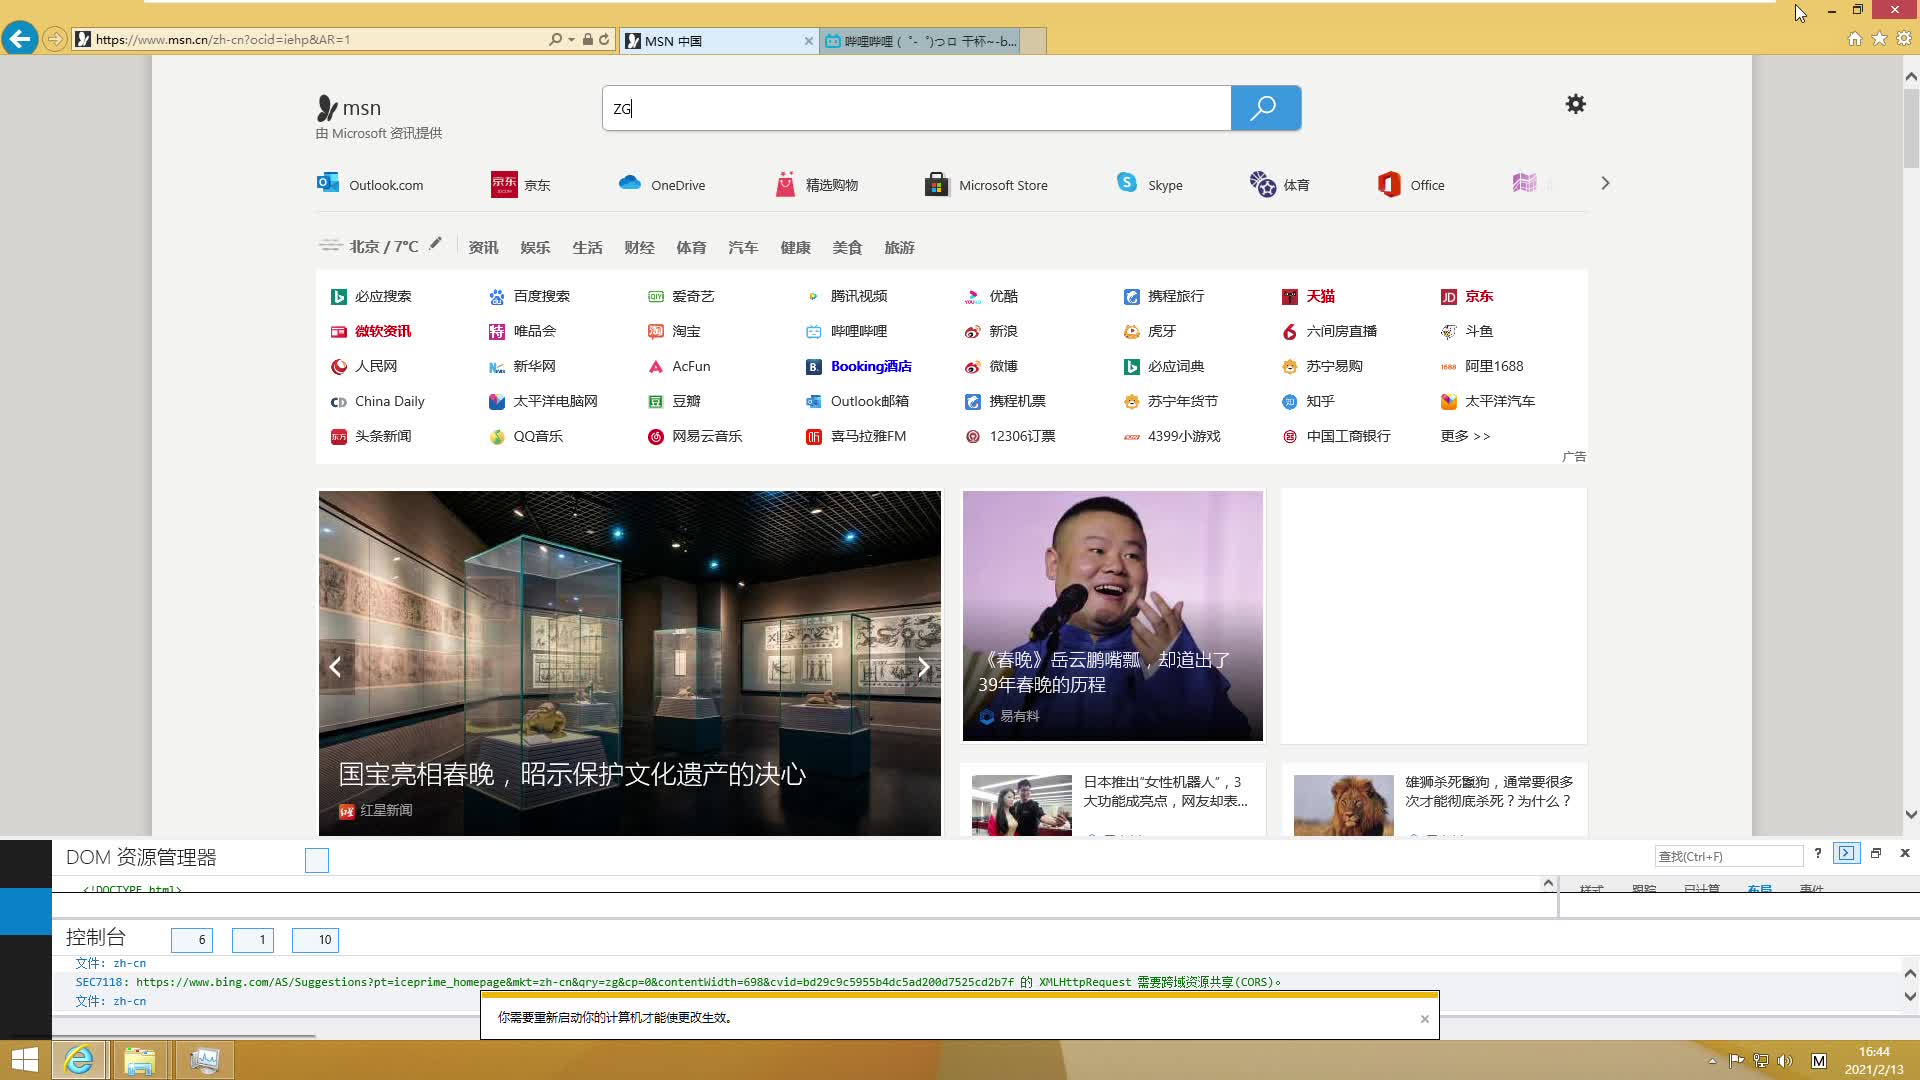
Task: Edit Beijing weather location pencil icon
Action: click(435, 244)
